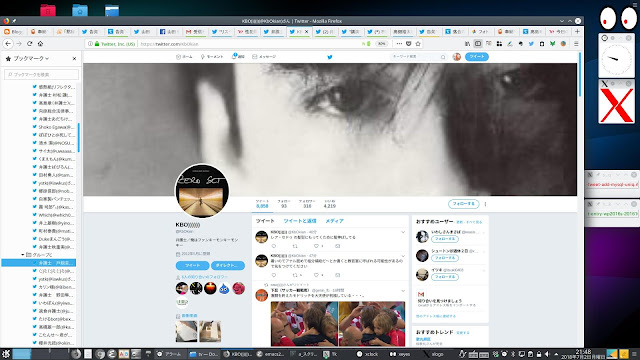Click left profile ツイート button
Viewport: 640px width, 360px height.
(x=192, y=265)
